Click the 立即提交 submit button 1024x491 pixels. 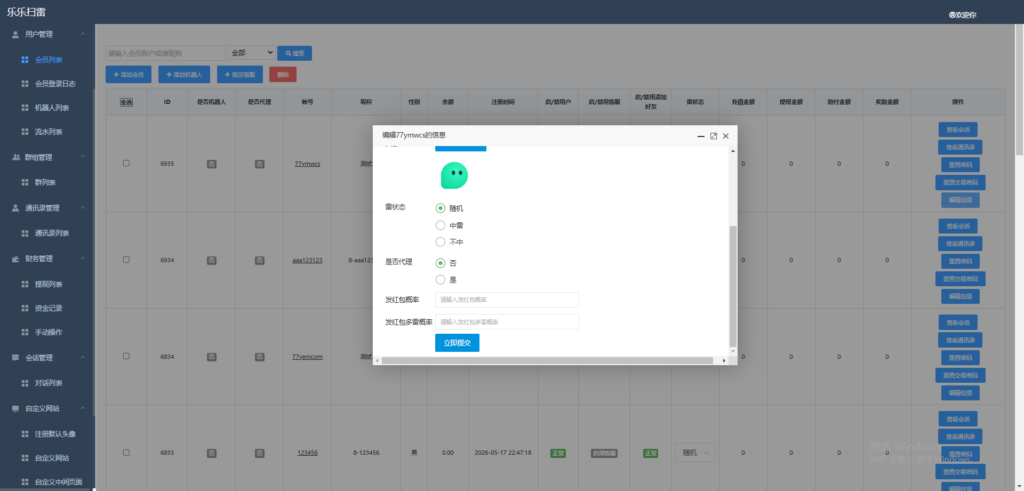coord(457,343)
